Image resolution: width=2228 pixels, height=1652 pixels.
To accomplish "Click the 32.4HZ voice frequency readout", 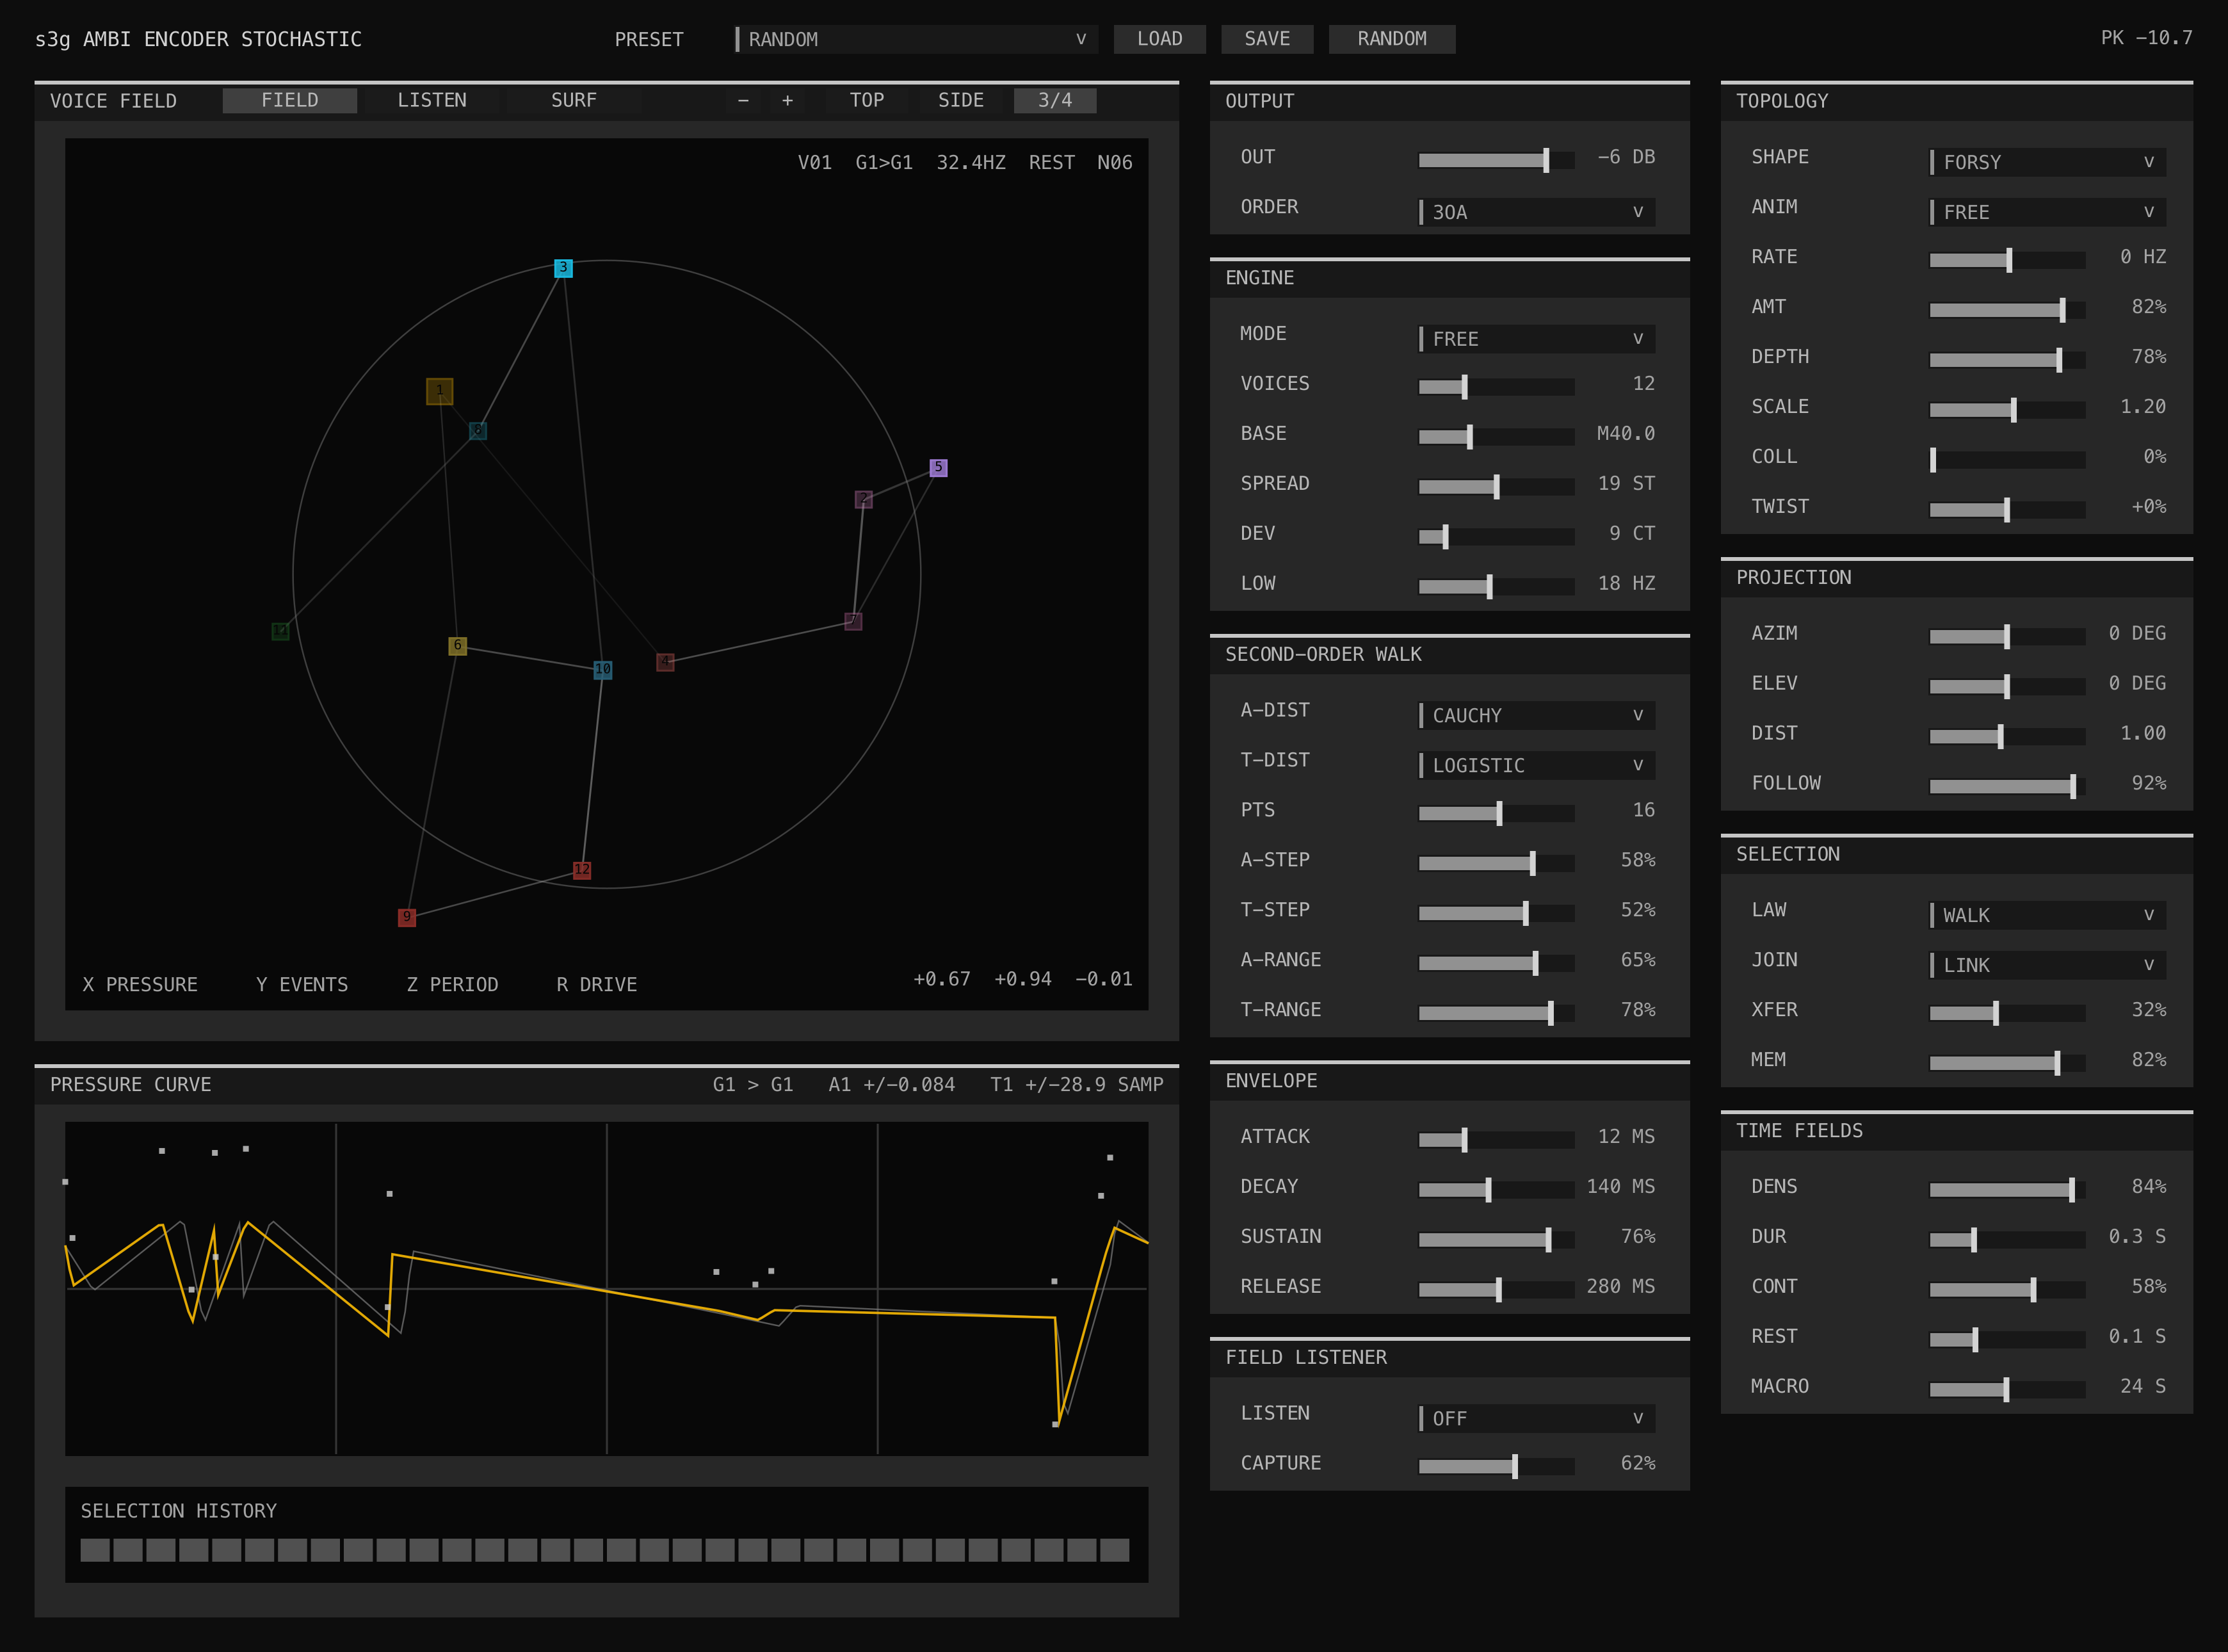I will coord(971,162).
